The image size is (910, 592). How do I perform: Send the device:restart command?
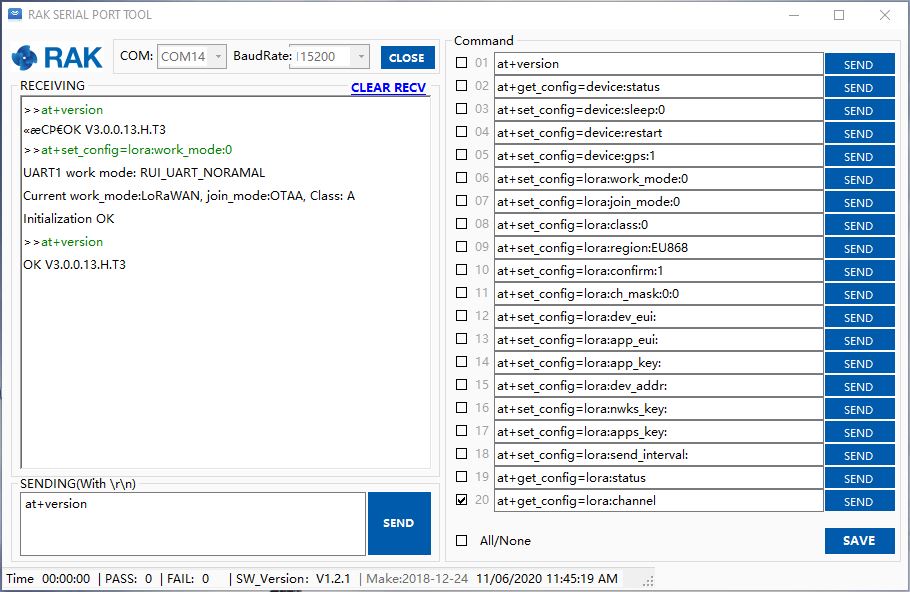(858, 133)
